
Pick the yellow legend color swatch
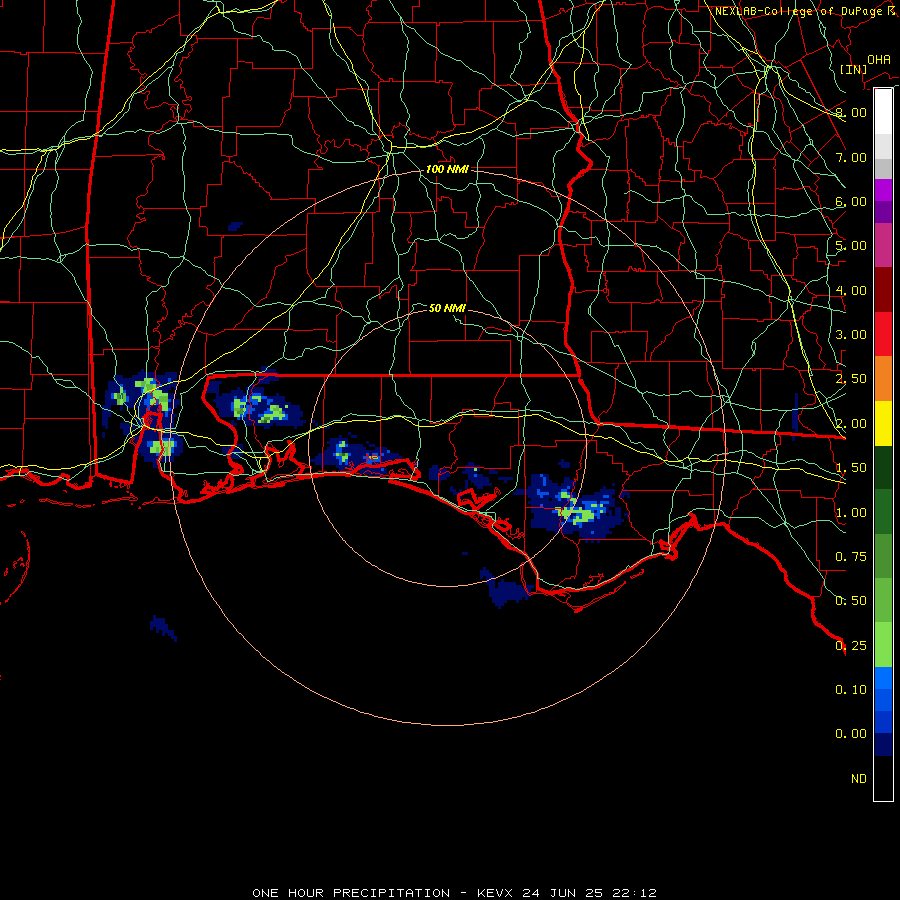click(883, 423)
